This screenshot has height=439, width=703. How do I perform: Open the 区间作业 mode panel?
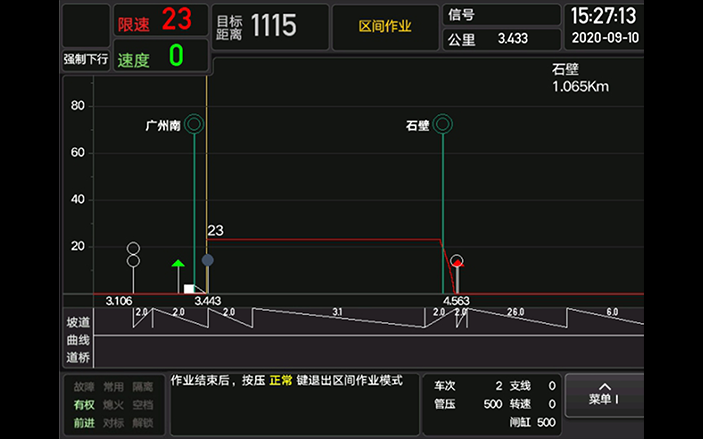tap(385, 27)
